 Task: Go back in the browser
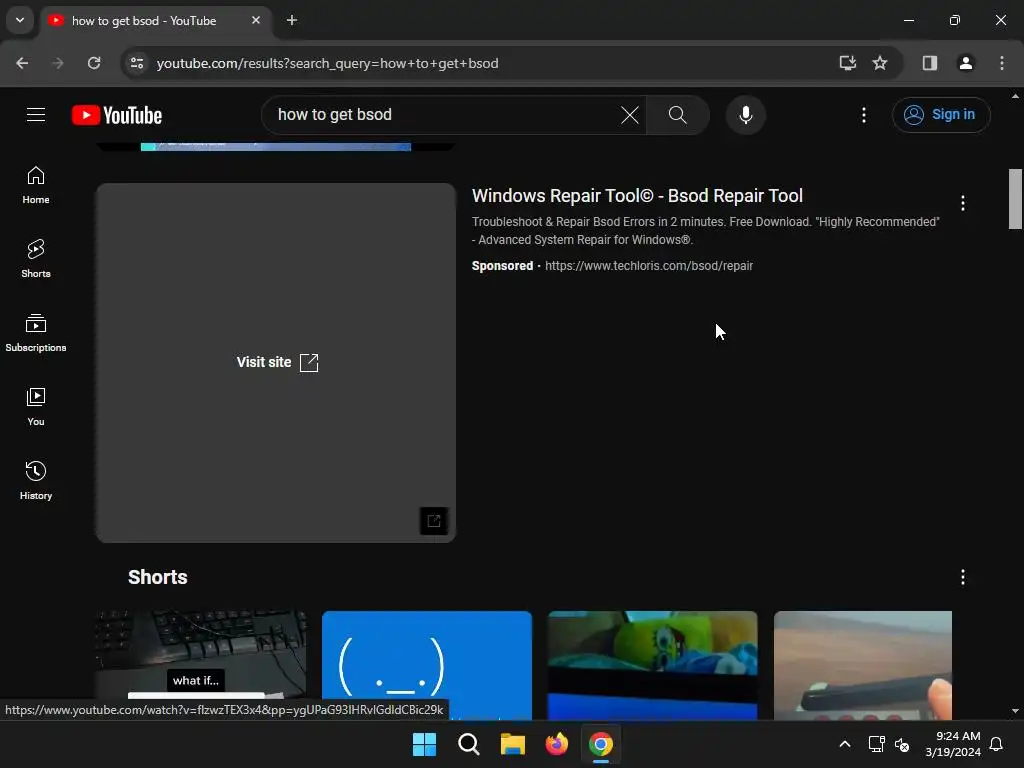coord(22,63)
